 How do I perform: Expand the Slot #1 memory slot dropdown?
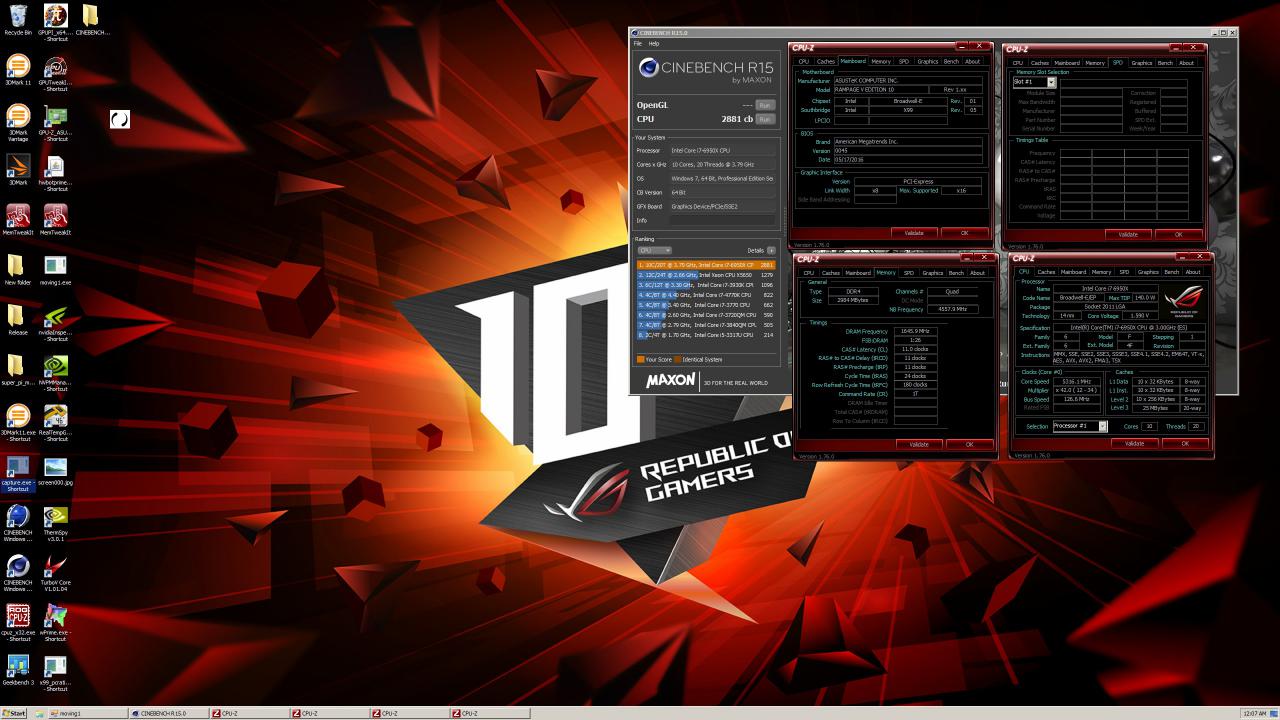click(1051, 82)
